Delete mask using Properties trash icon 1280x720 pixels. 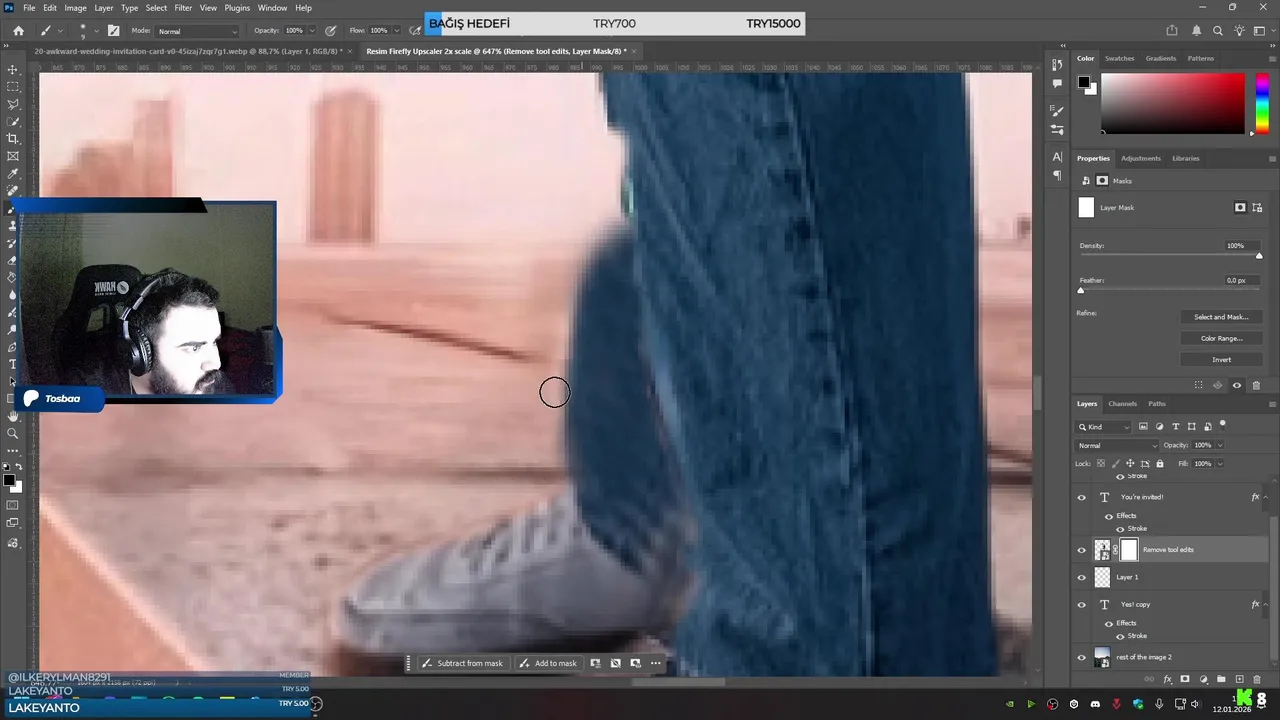point(1256,385)
